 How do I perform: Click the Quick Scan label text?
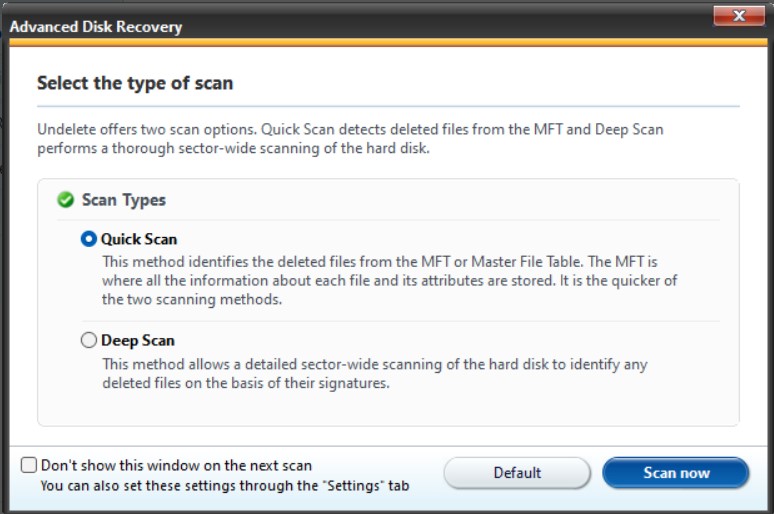(x=139, y=239)
